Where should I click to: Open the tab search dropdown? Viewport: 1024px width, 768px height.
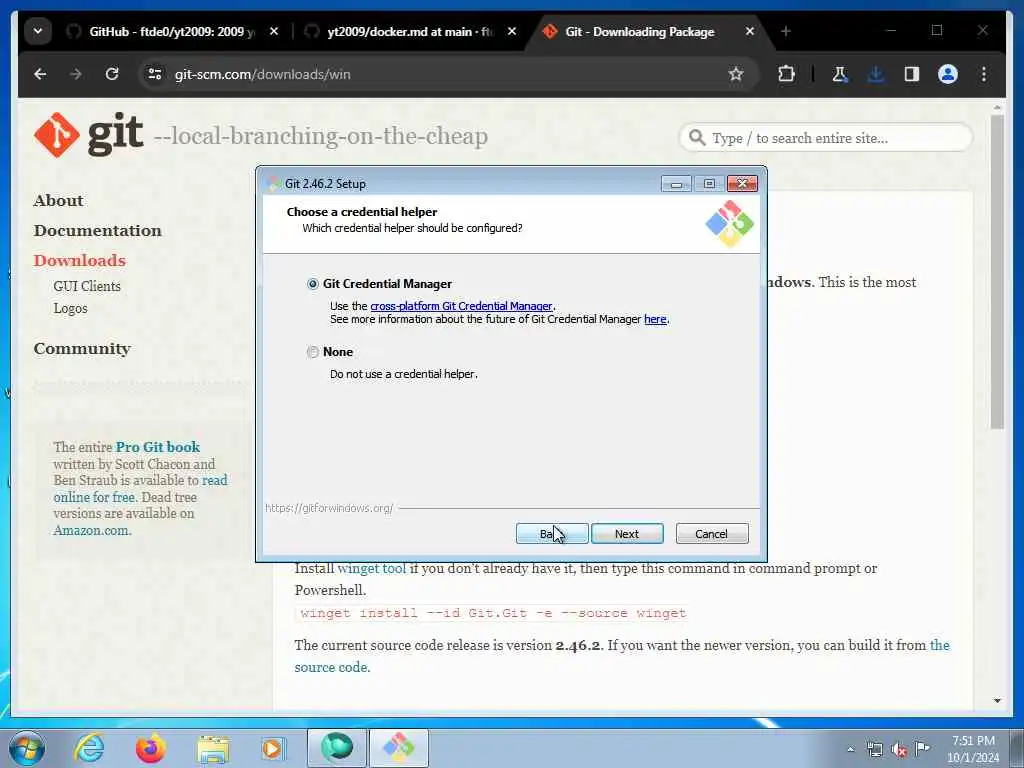point(38,31)
